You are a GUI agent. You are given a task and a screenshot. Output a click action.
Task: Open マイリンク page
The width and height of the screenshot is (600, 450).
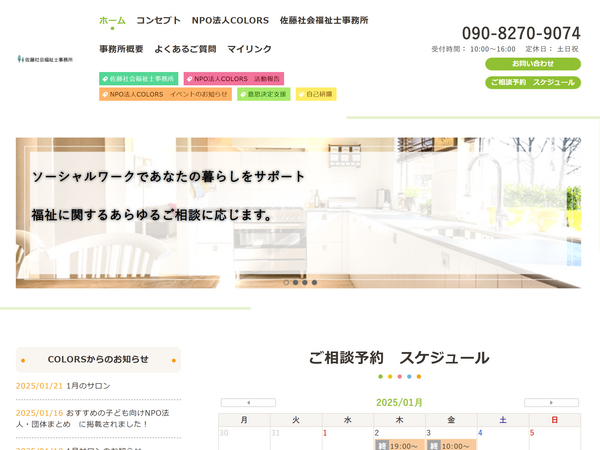click(x=249, y=49)
